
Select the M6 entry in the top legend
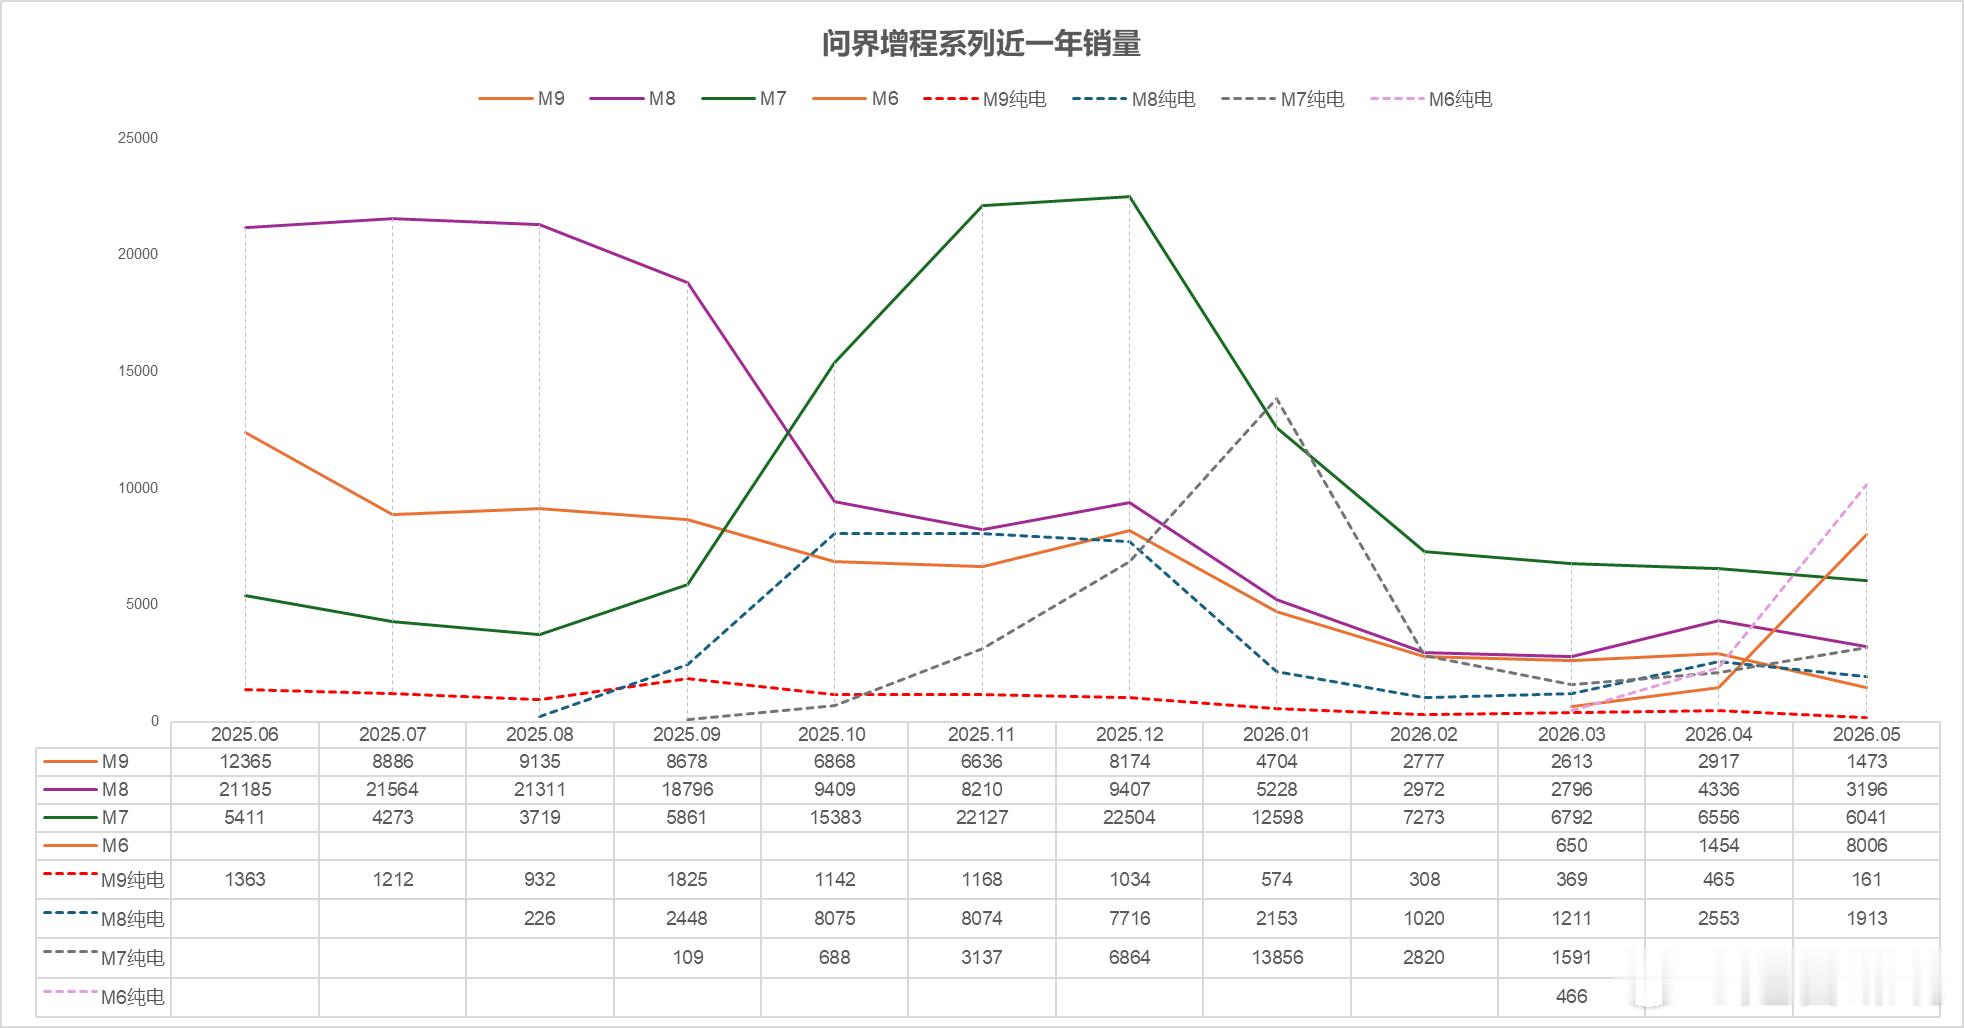[856, 98]
